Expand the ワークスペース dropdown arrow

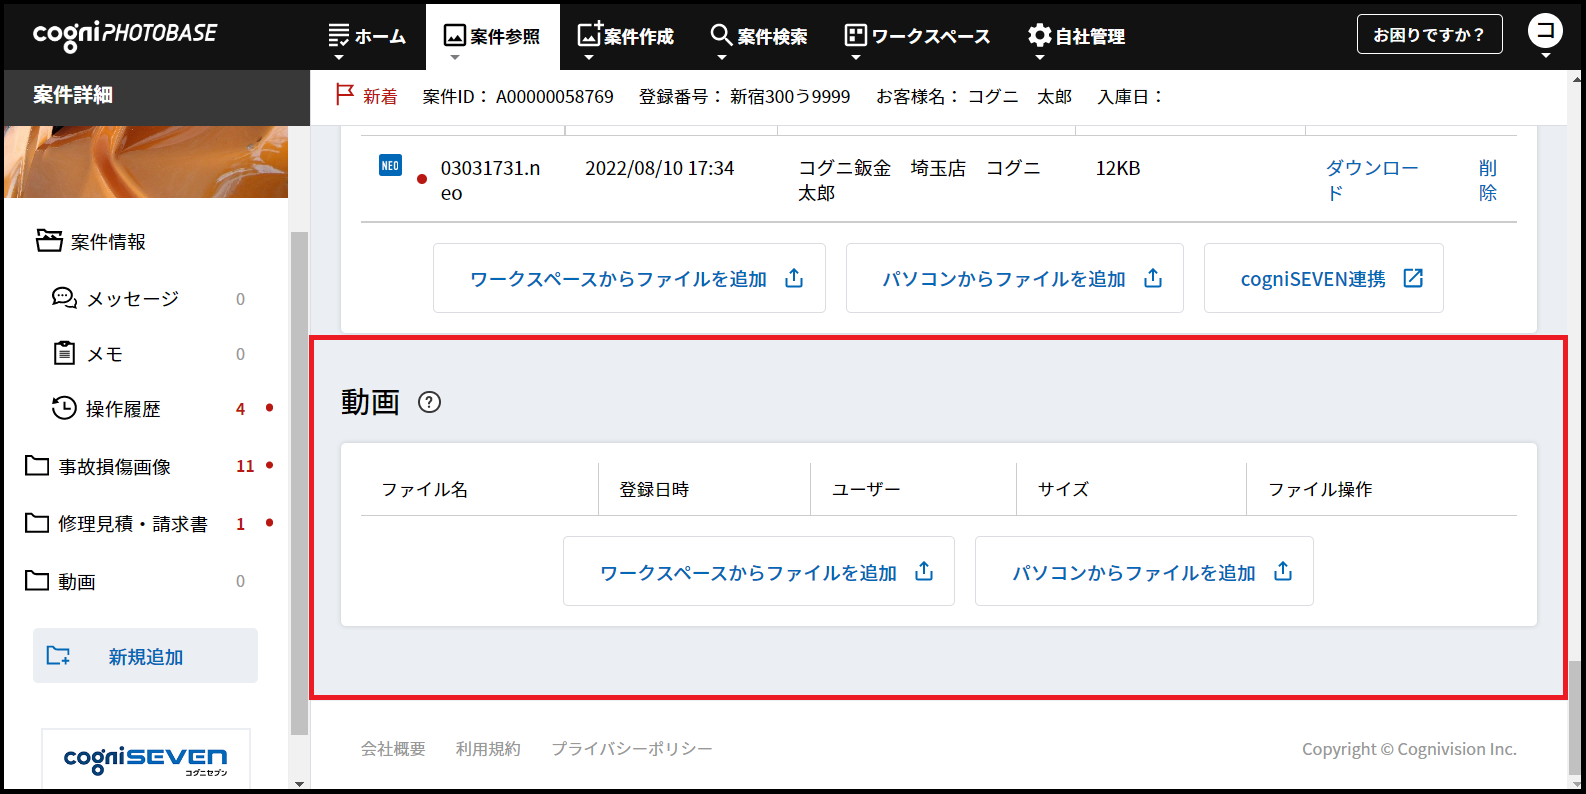[855, 58]
